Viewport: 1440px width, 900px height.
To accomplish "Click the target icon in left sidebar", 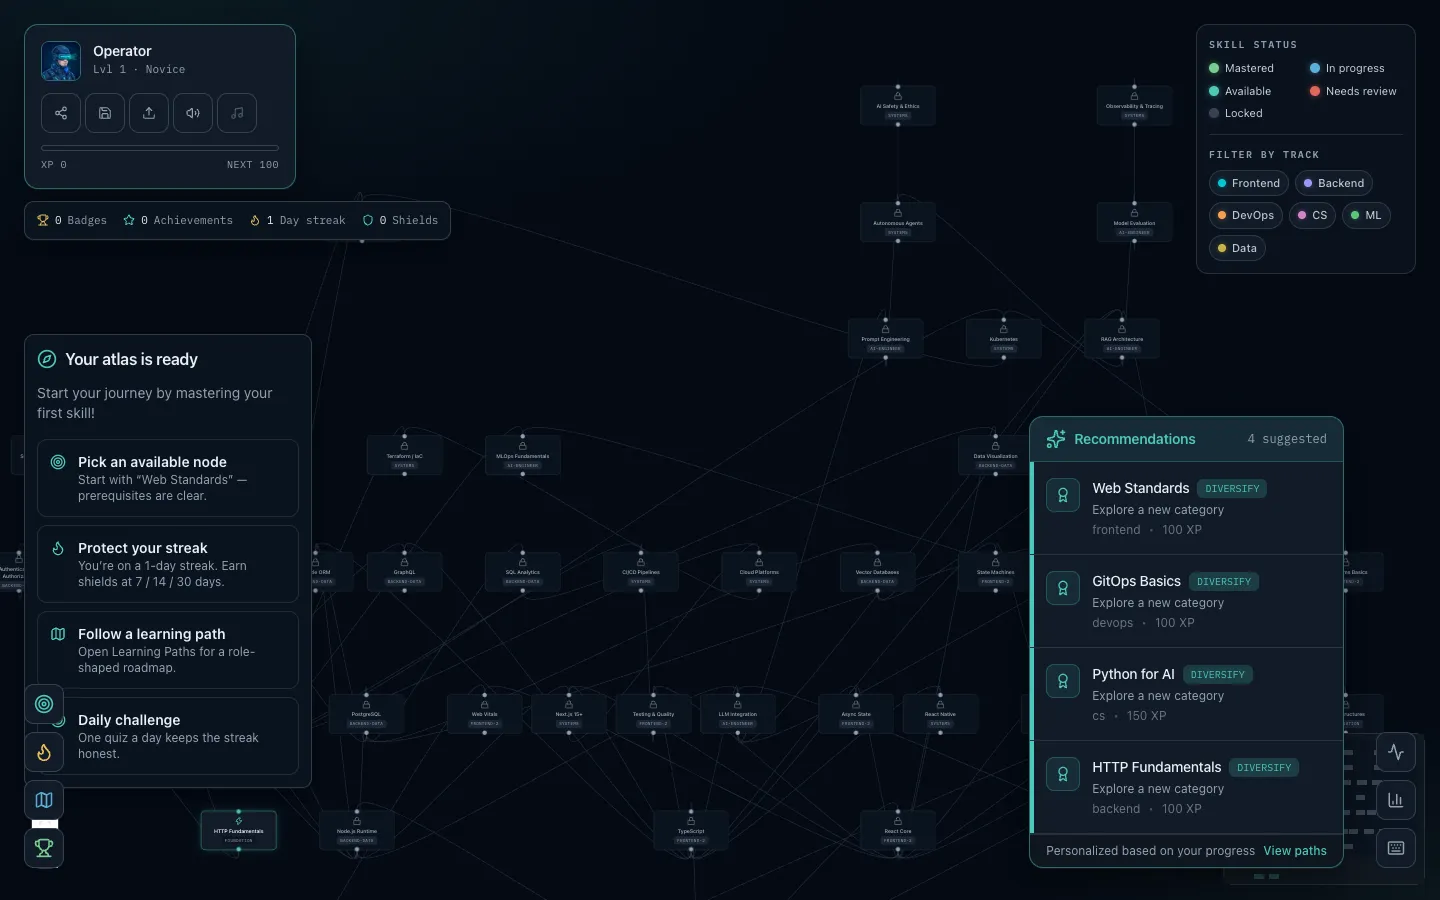I will pos(44,704).
